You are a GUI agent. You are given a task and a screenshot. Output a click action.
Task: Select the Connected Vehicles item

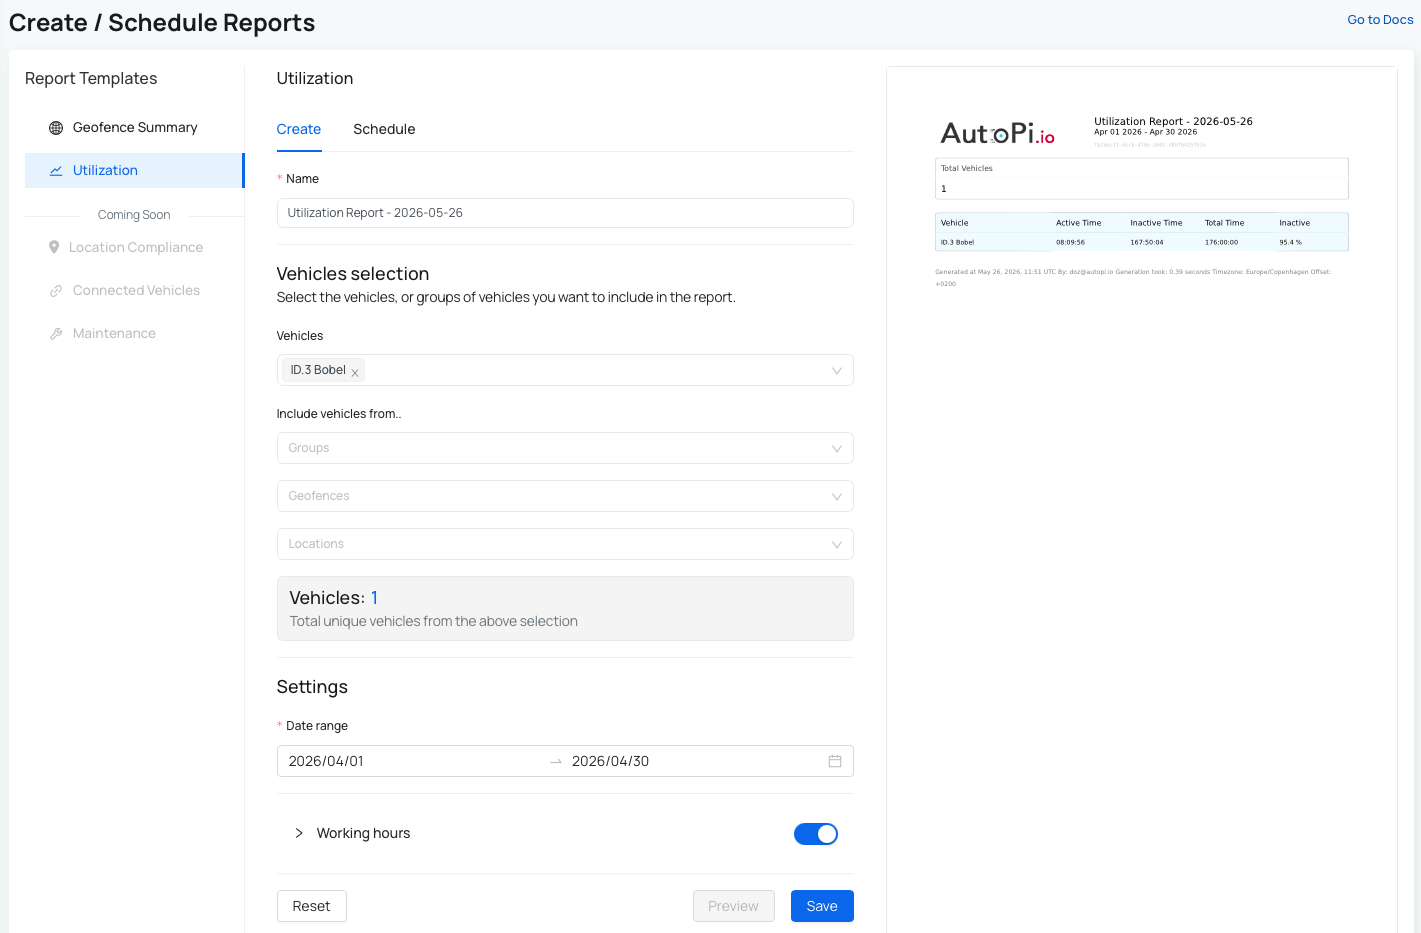[x=134, y=290]
